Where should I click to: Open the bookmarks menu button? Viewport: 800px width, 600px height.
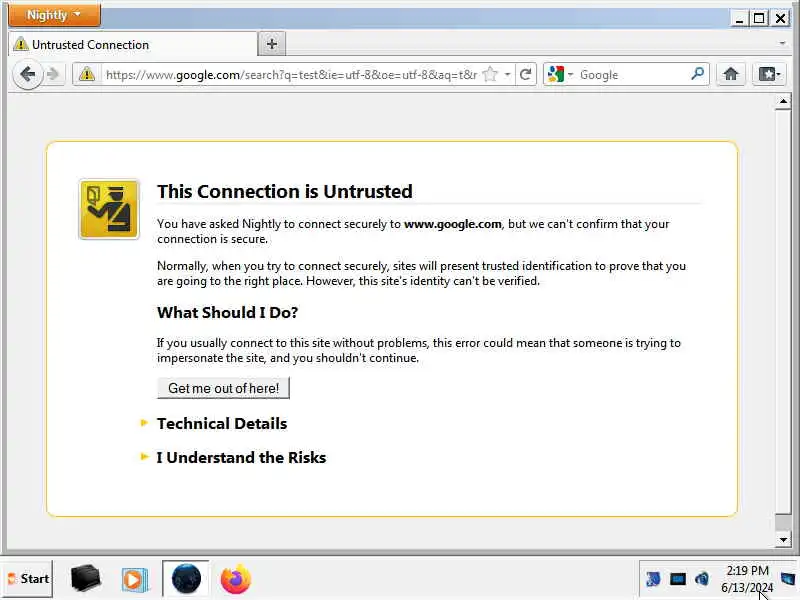[x=768, y=74]
